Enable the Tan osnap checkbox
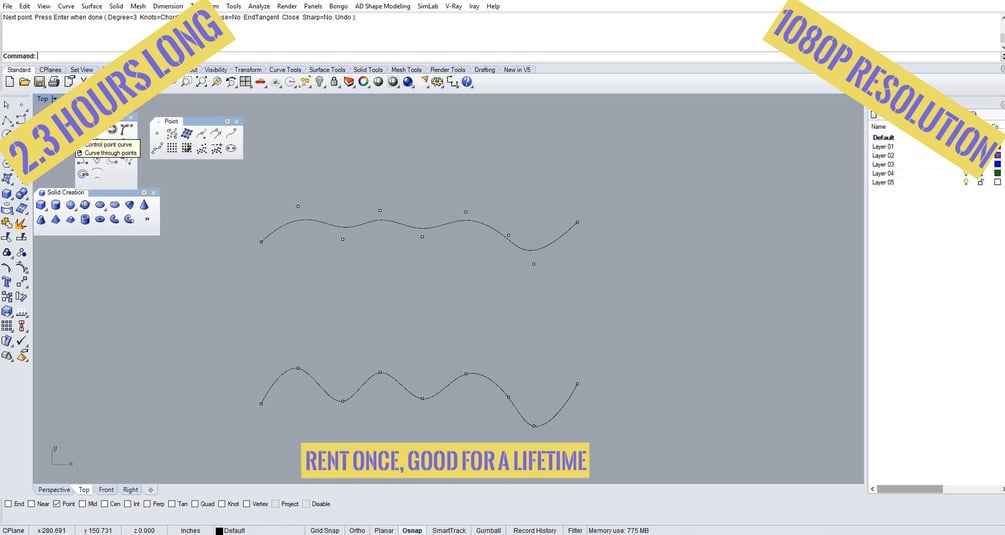 171,504
